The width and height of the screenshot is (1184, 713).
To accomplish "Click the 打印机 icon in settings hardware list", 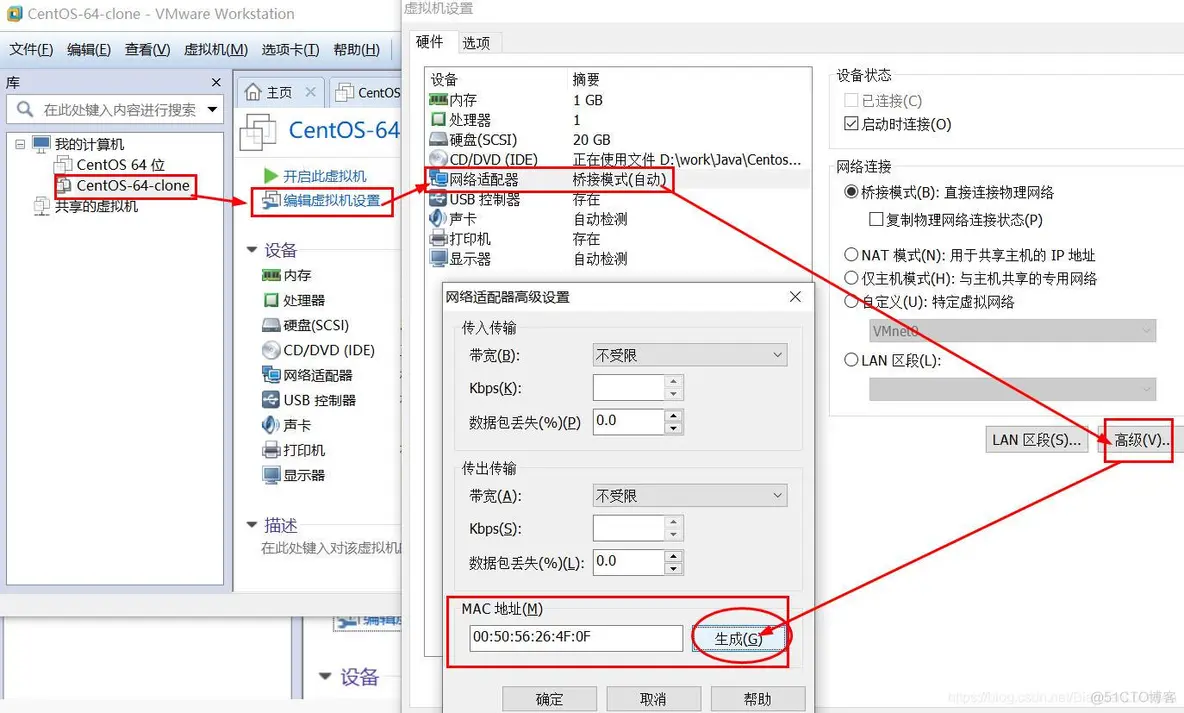I will 438,239.
